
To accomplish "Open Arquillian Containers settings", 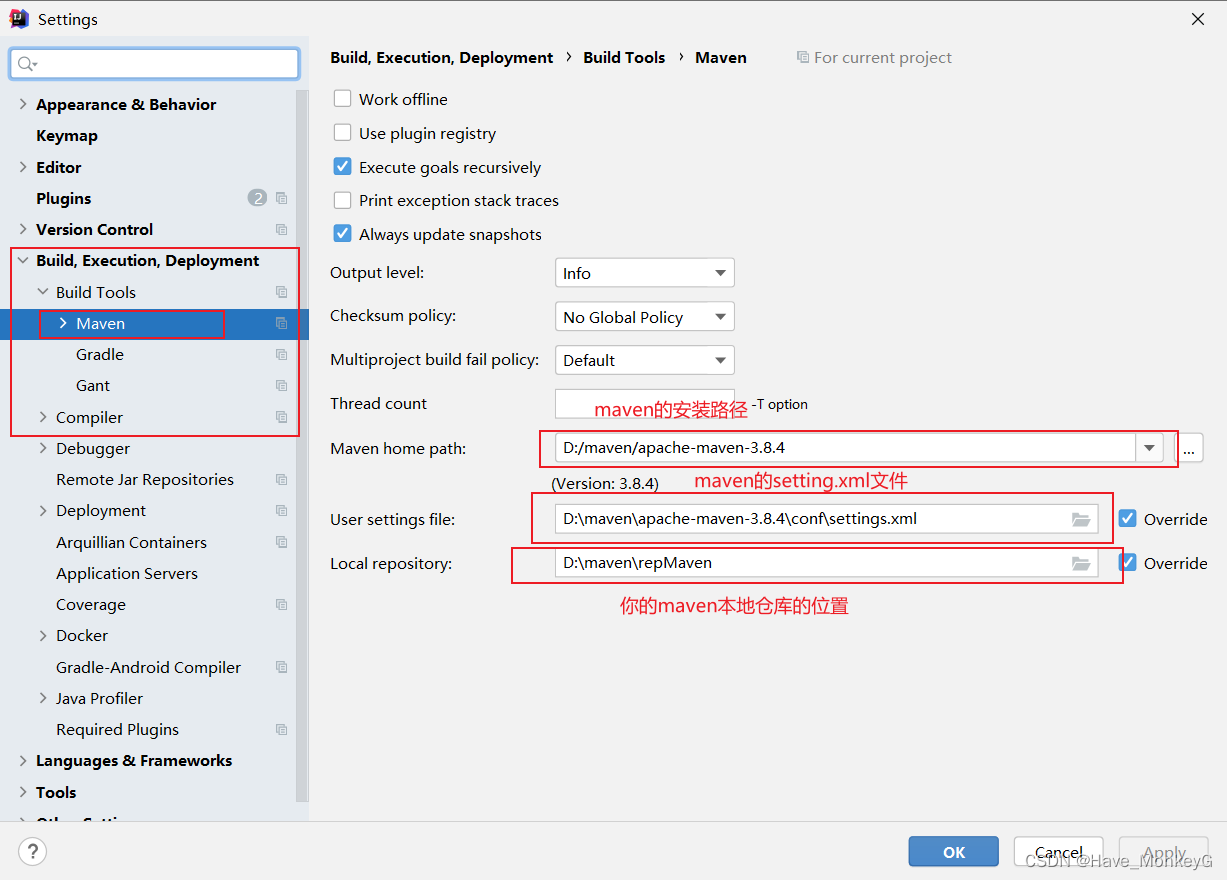I will 132,542.
